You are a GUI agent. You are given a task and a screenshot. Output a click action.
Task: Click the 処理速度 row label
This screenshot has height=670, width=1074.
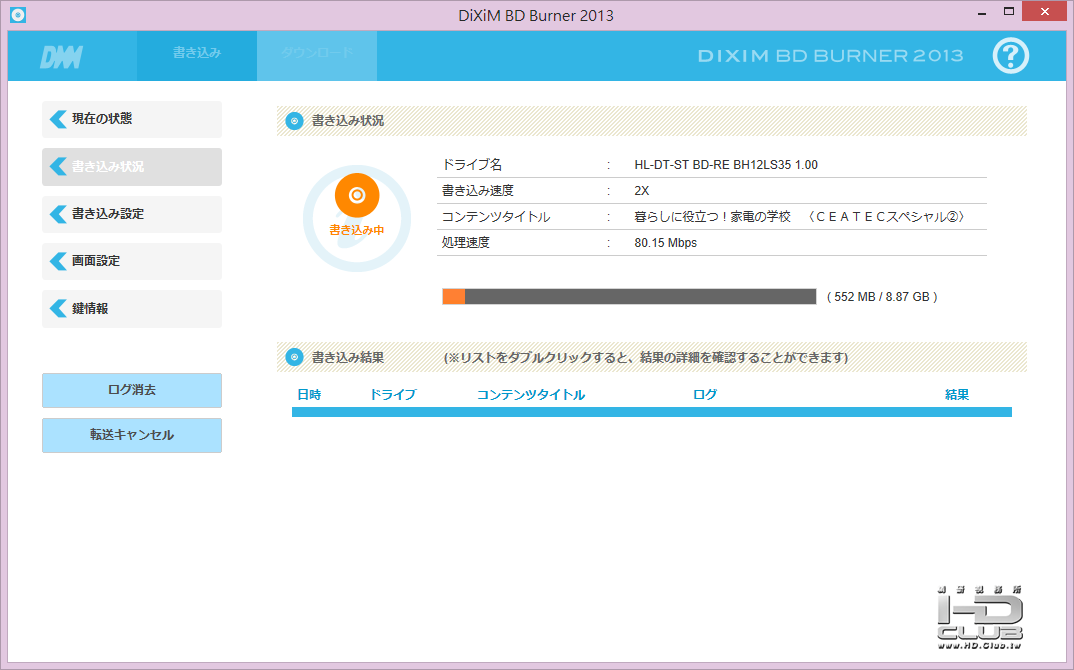(x=466, y=243)
